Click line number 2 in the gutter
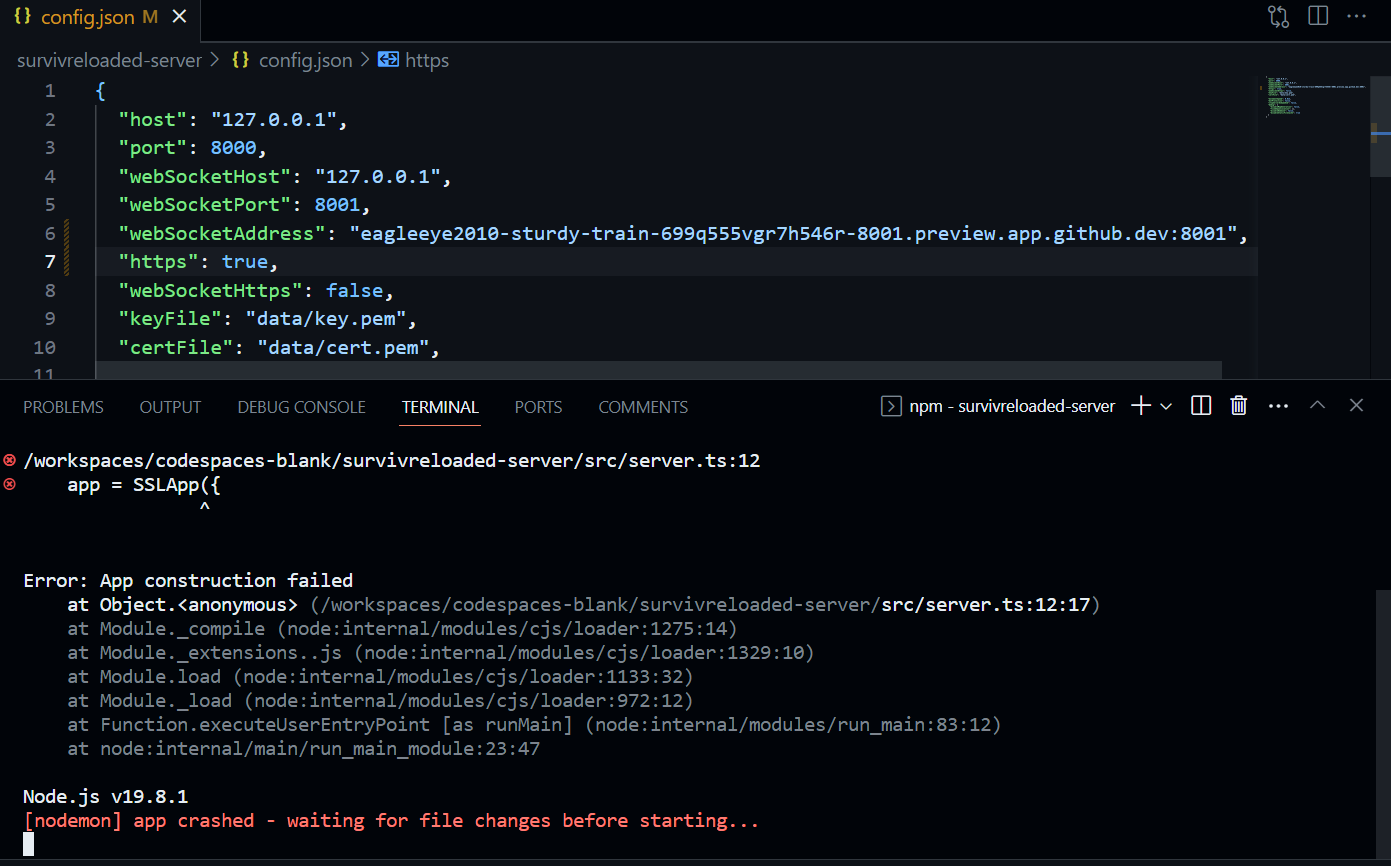Screen dimensions: 1391x866 pos(50,120)
